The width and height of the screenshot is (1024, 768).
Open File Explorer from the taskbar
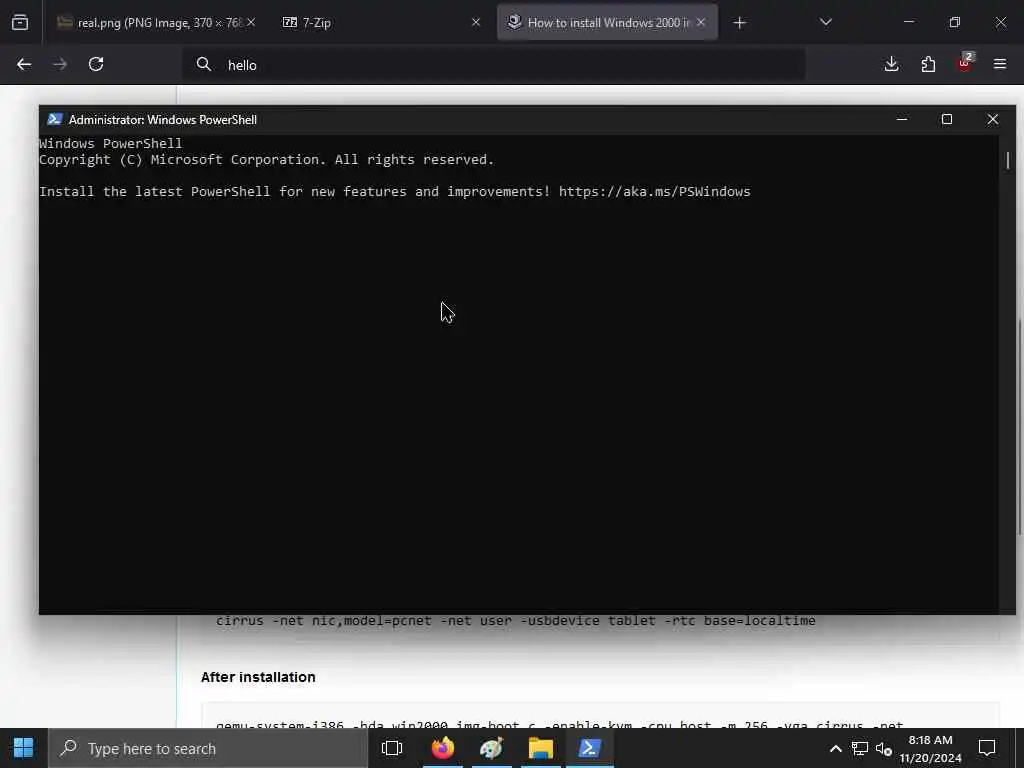click(541, 748)
